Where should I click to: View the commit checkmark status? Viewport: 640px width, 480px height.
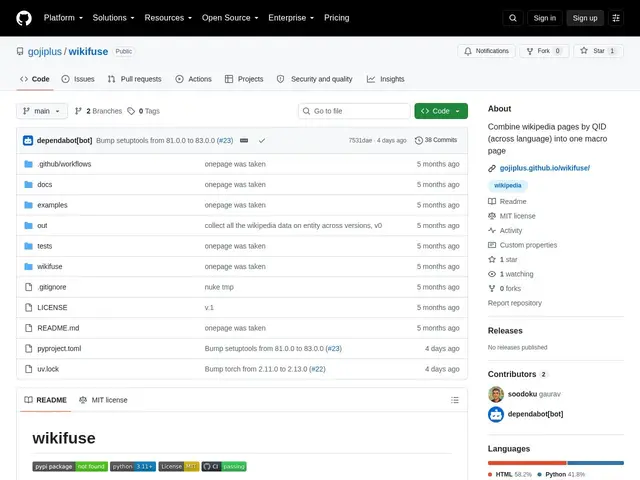(x=262, y=140)
